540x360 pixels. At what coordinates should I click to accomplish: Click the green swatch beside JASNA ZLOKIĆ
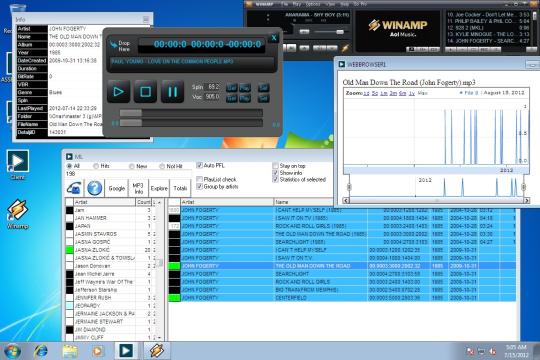coord(70,250)
